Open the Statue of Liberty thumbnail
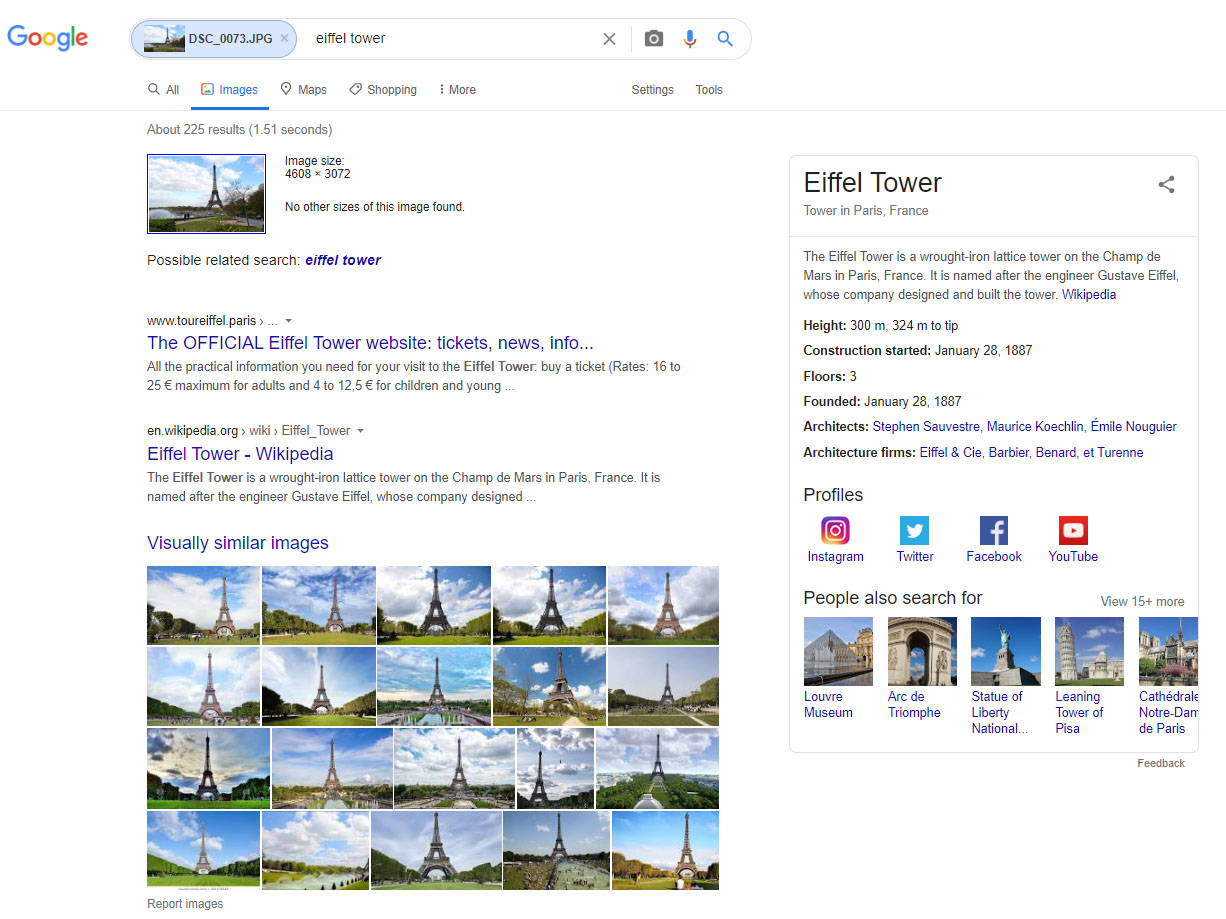The height and width of the screenshot is (919, 1226). (x=1006, y=651)
